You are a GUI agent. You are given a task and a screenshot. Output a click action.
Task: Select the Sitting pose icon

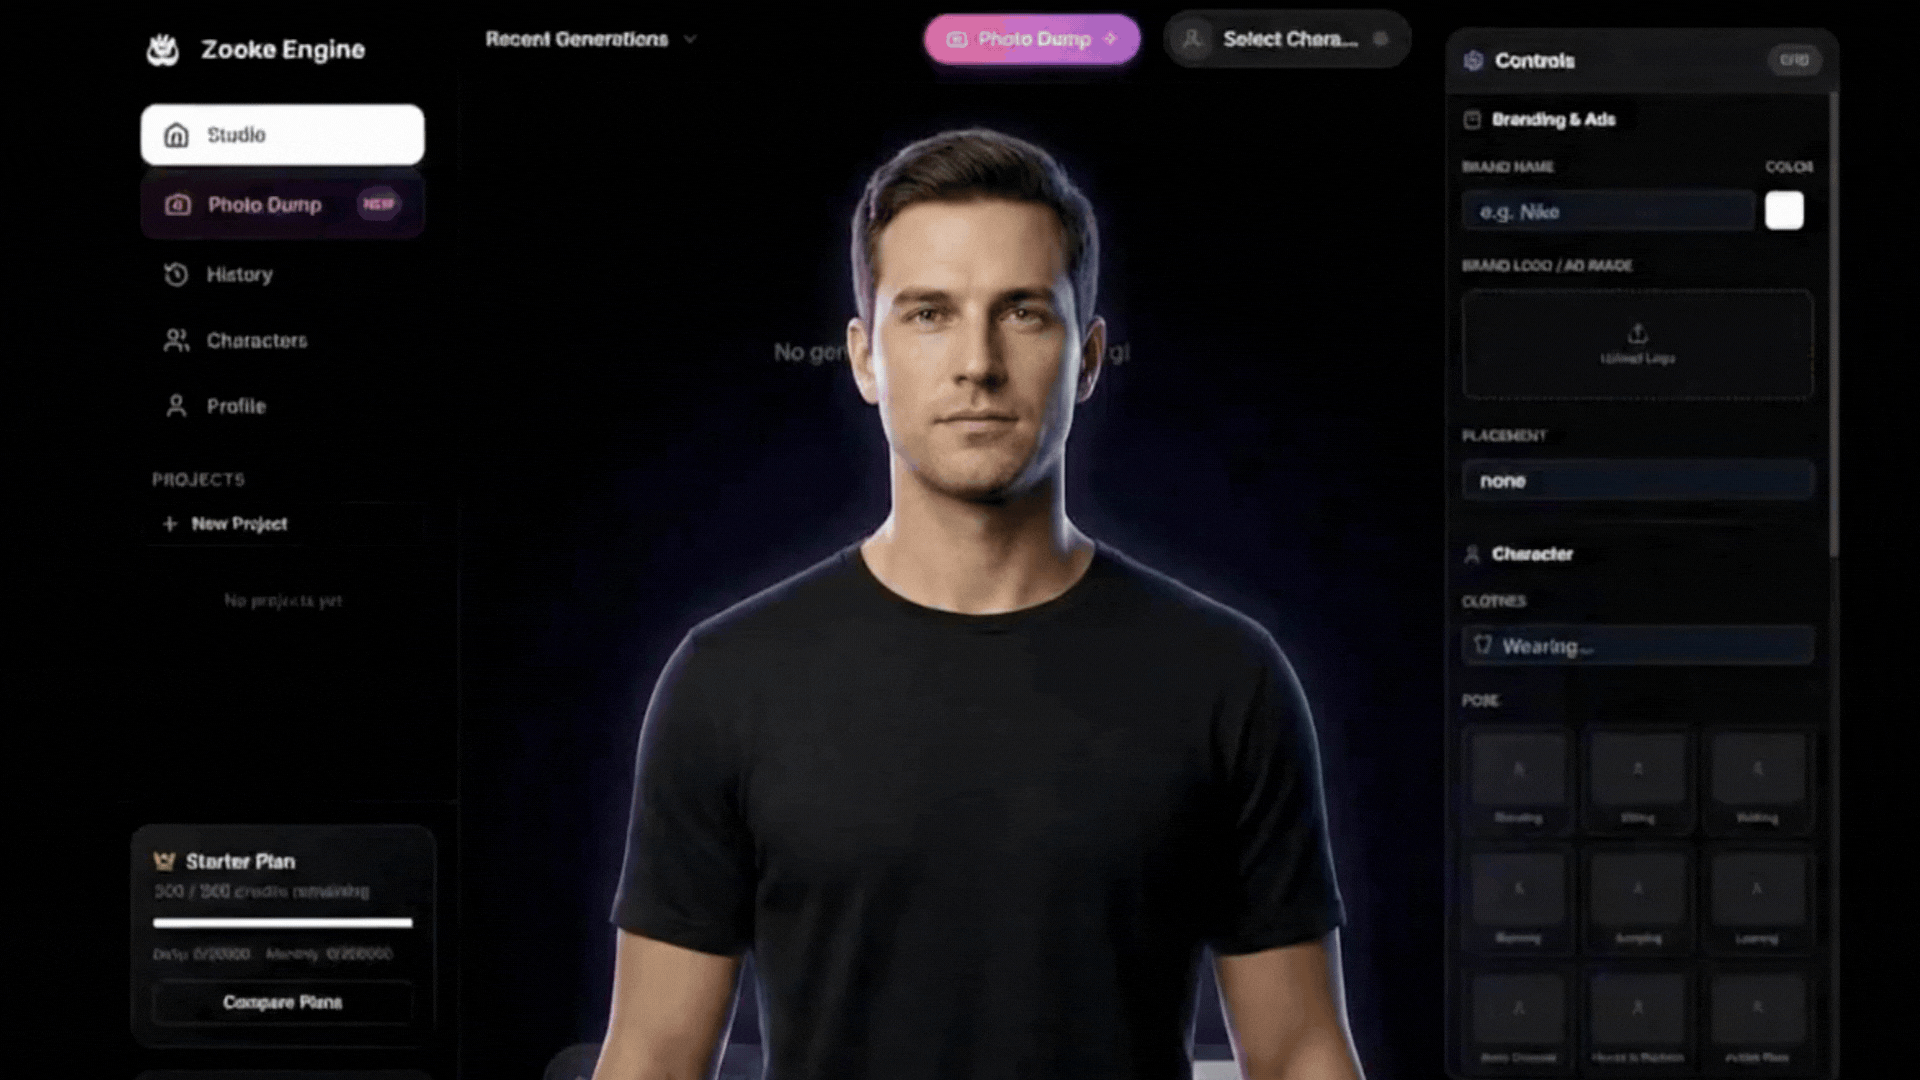coord(1637,770)
